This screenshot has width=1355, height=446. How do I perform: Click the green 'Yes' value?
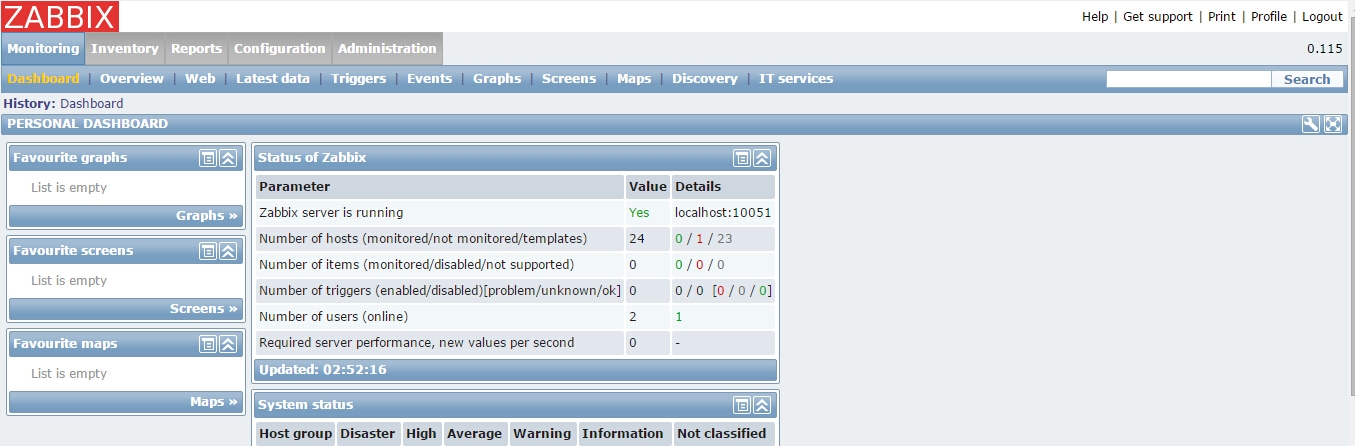639,212
